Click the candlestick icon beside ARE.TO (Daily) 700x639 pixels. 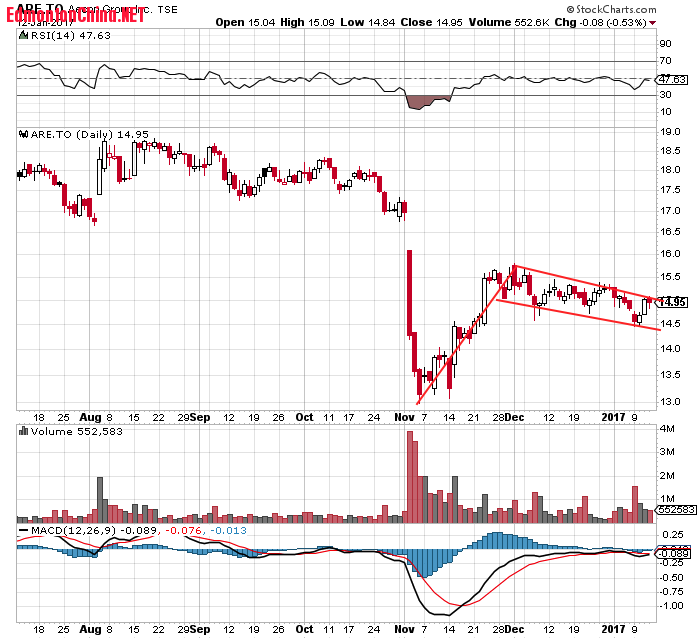(24, 134)
